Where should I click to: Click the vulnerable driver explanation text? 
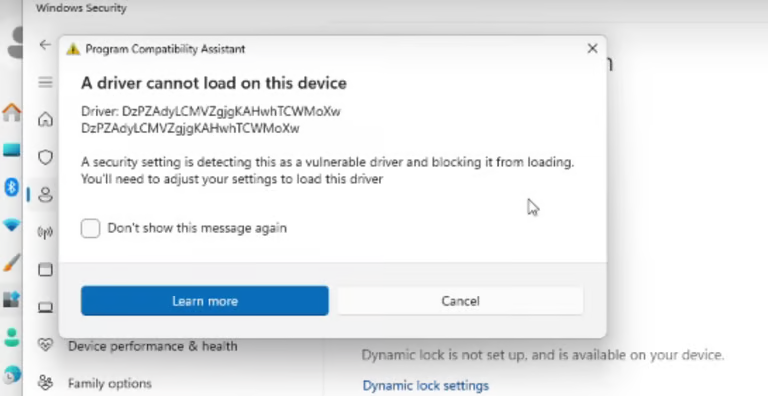pos(327,171)
